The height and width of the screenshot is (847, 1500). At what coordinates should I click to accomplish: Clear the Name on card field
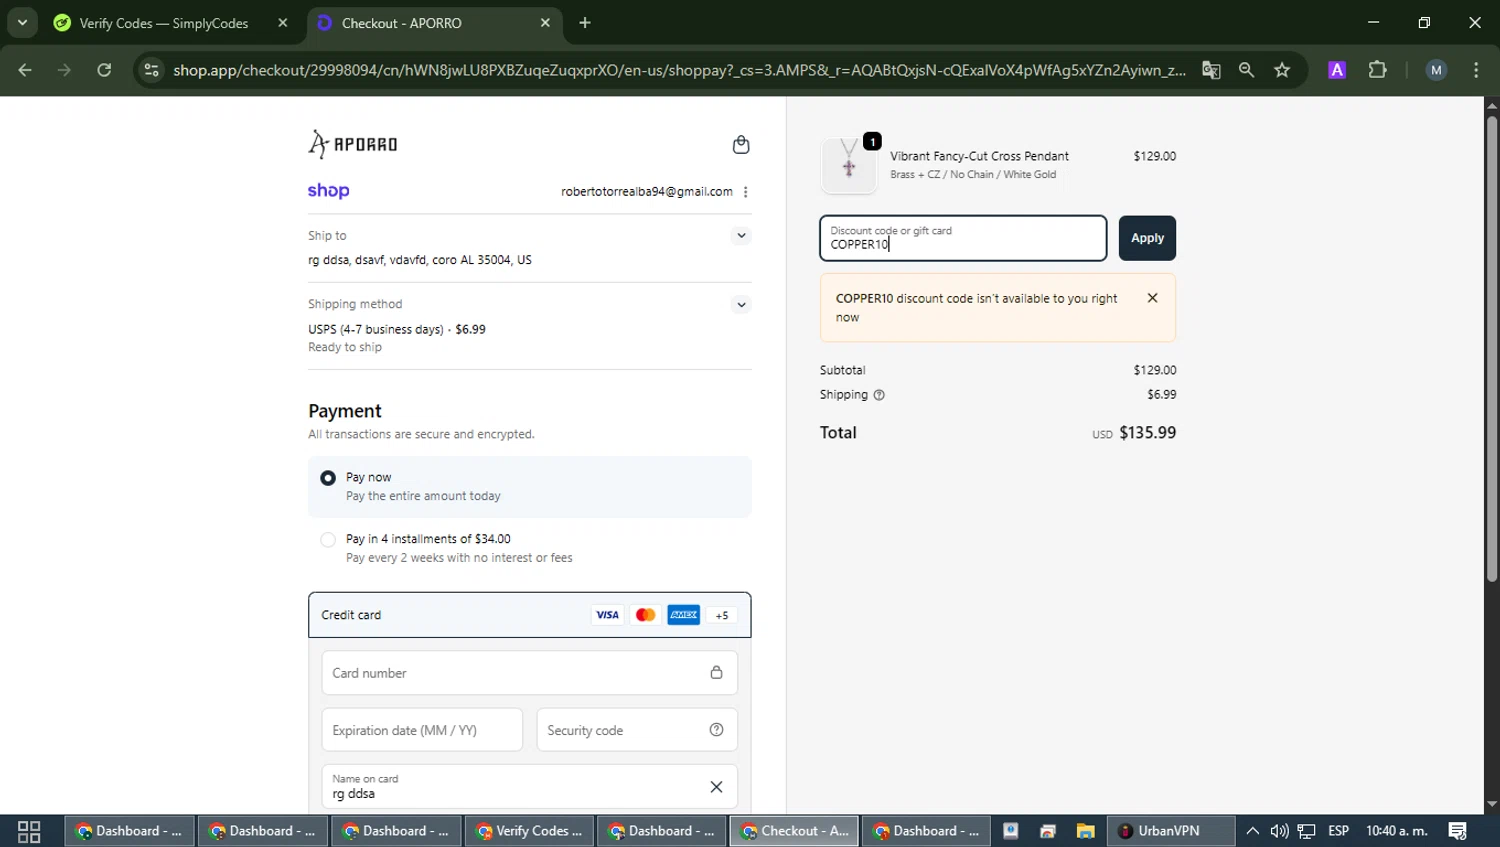point(716,787)
